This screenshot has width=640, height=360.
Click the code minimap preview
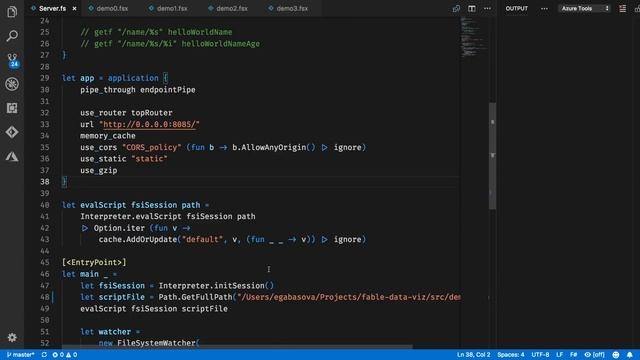473,37
